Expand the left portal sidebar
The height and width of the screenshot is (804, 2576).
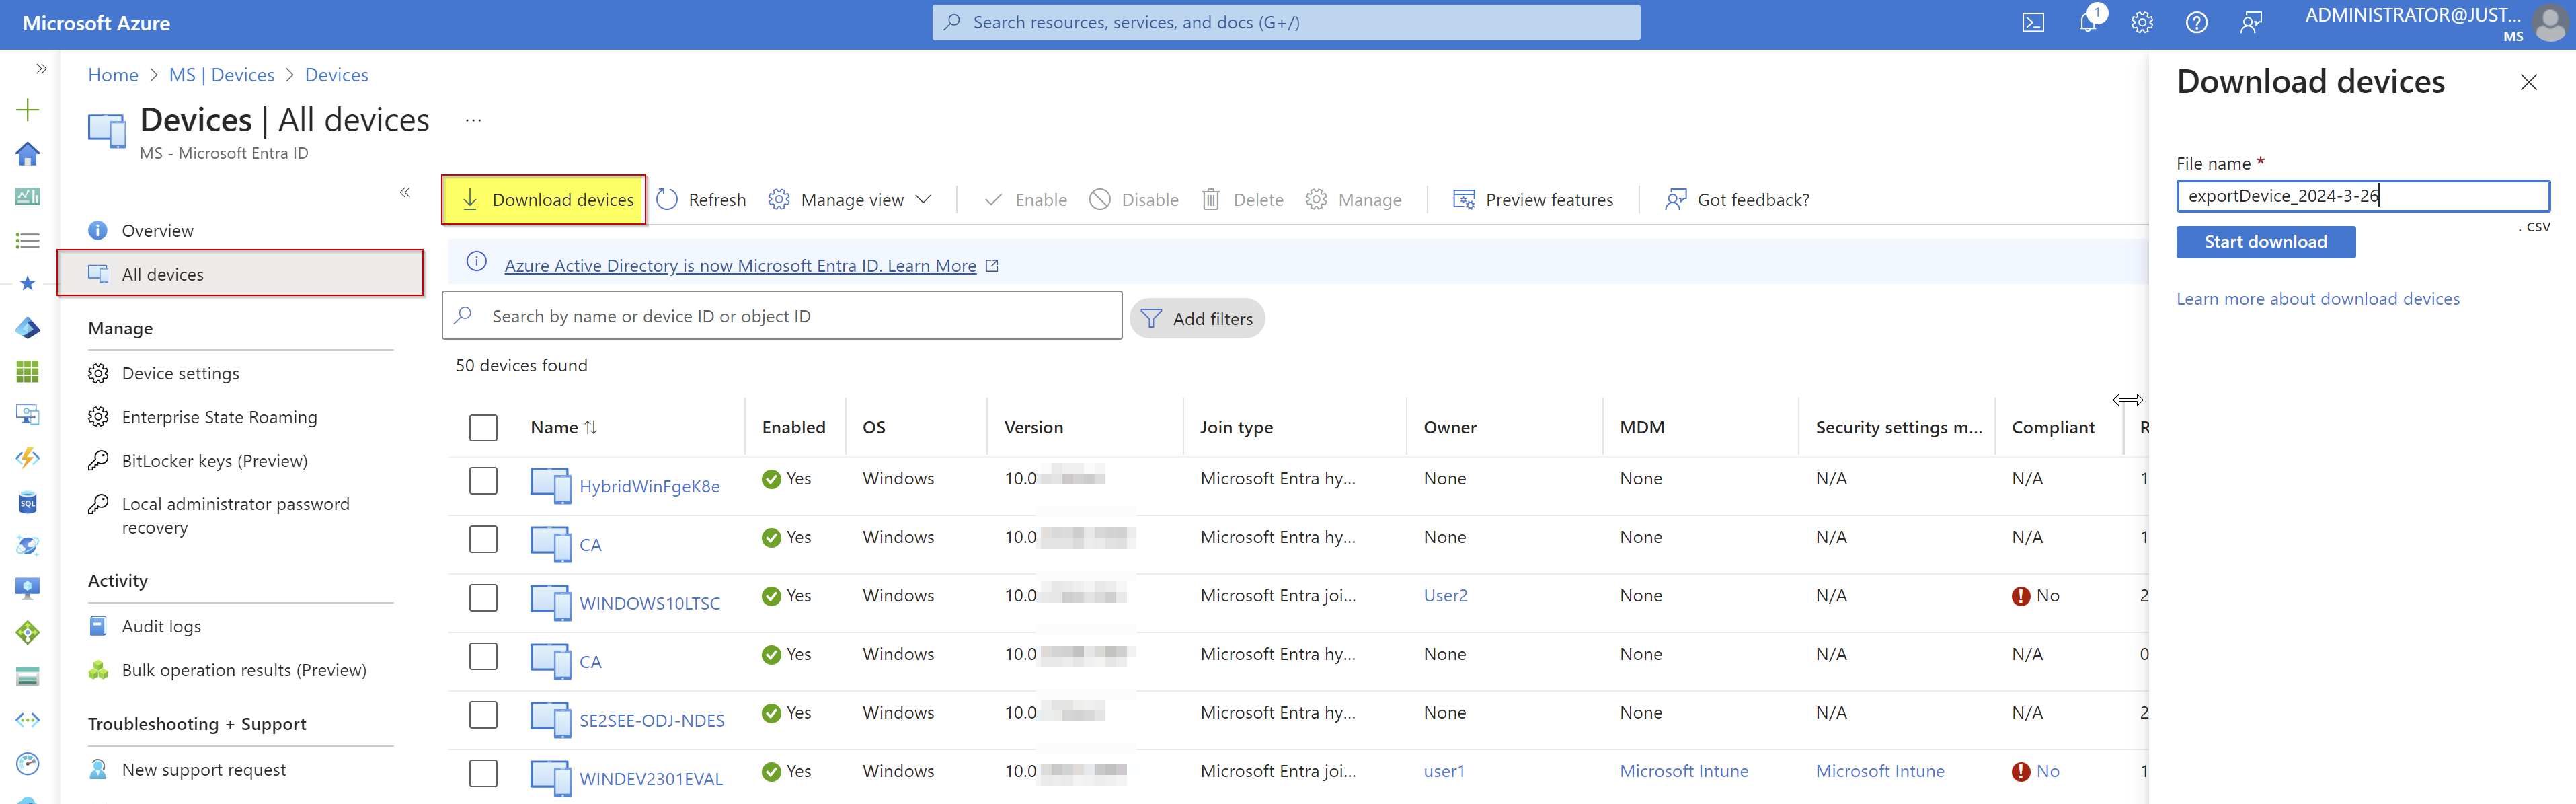pos(41,69)
